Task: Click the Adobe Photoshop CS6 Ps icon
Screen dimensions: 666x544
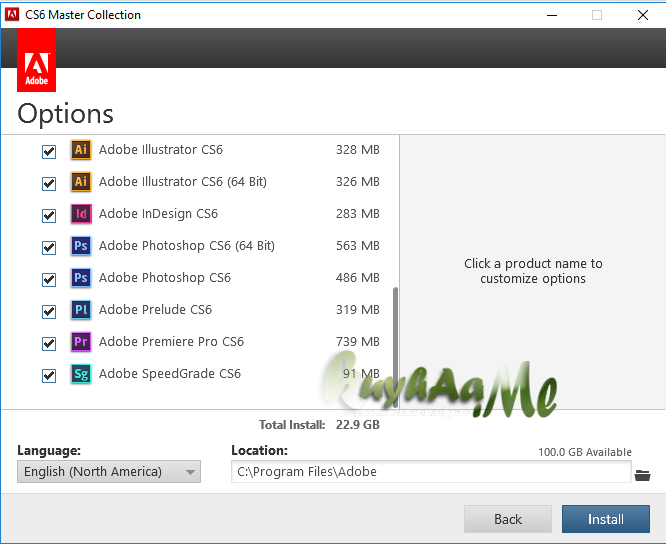Action: tap(81, 278)
